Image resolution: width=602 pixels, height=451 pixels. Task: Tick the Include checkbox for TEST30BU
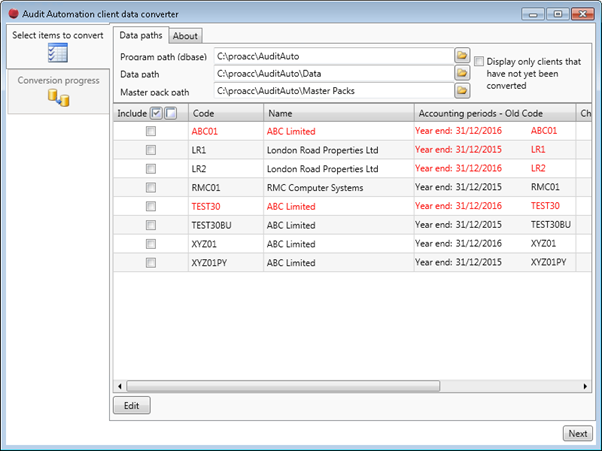pos(151,225)
